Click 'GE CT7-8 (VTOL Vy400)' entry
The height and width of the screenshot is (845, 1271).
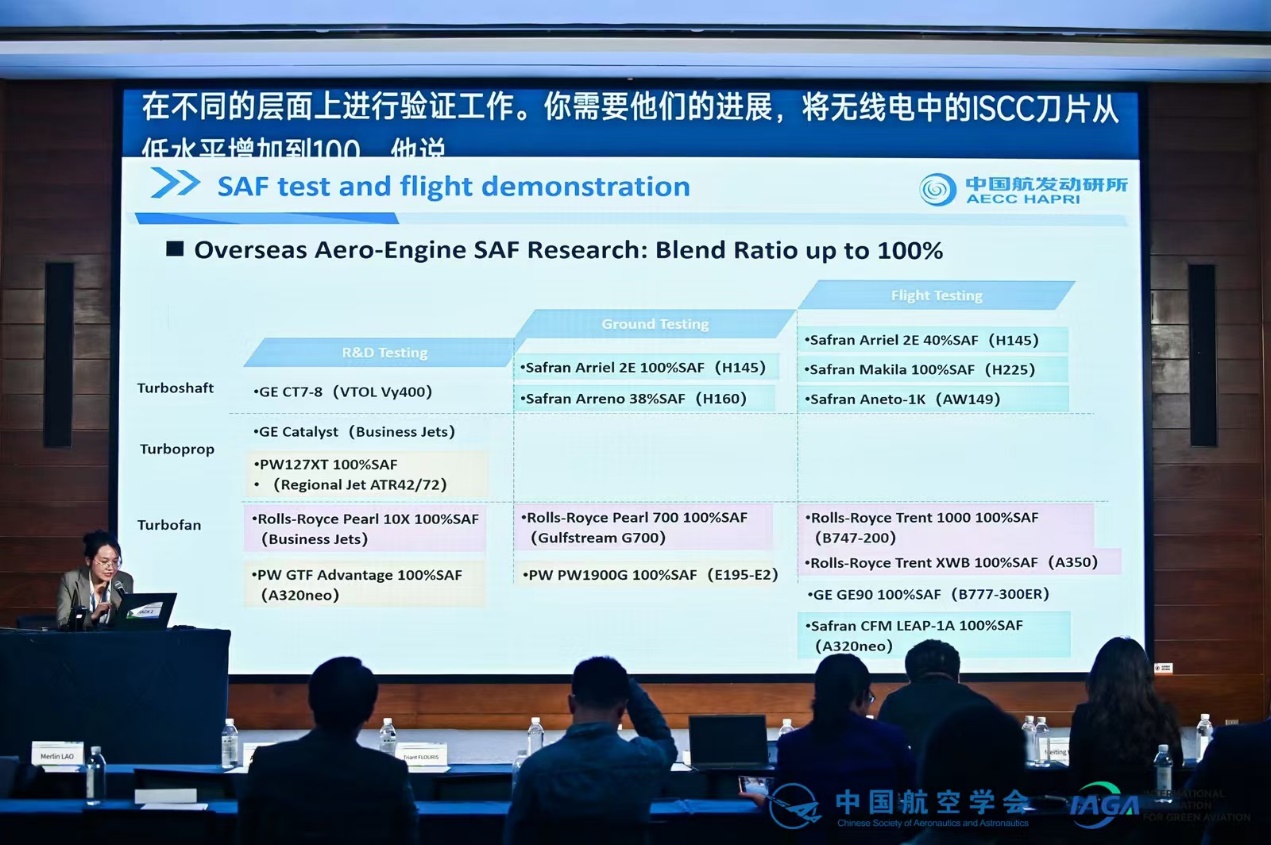(343, 392)
